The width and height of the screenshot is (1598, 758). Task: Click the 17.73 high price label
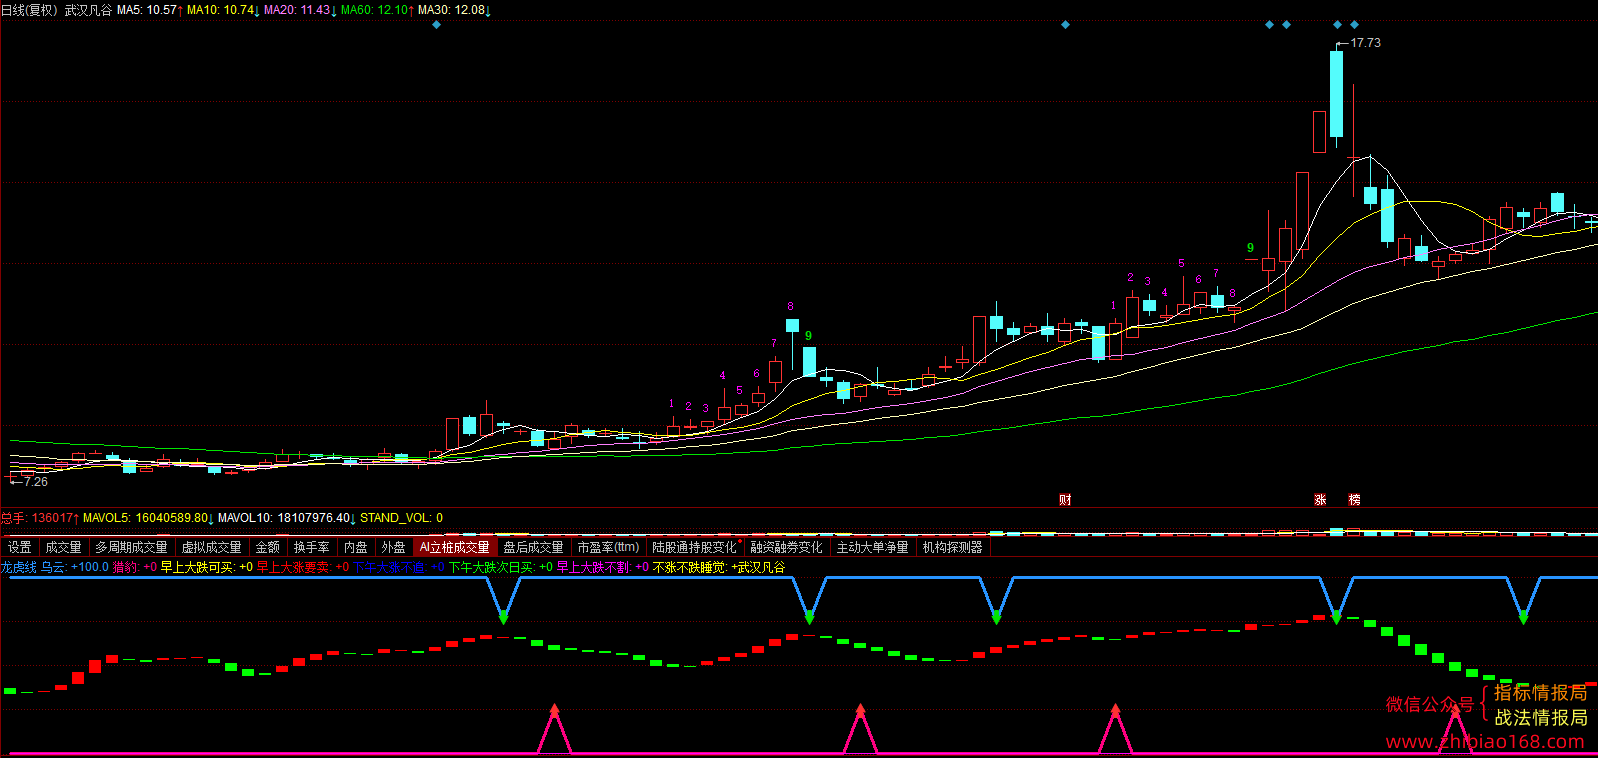[x=1365, y=43]
